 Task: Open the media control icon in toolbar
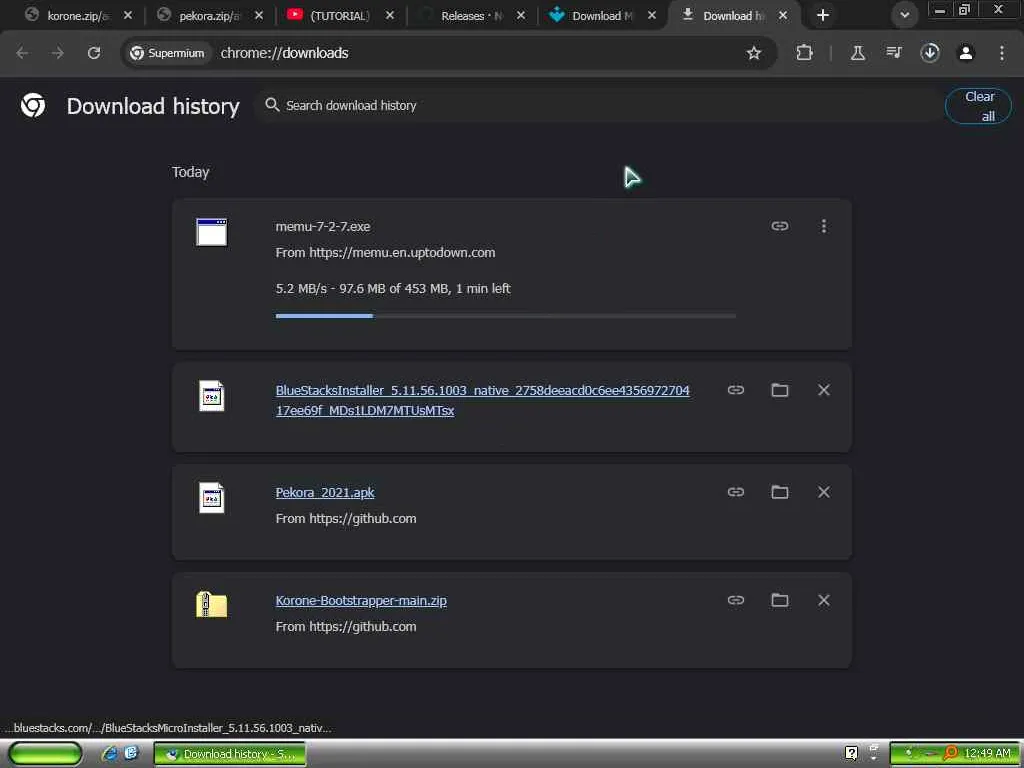894,53
